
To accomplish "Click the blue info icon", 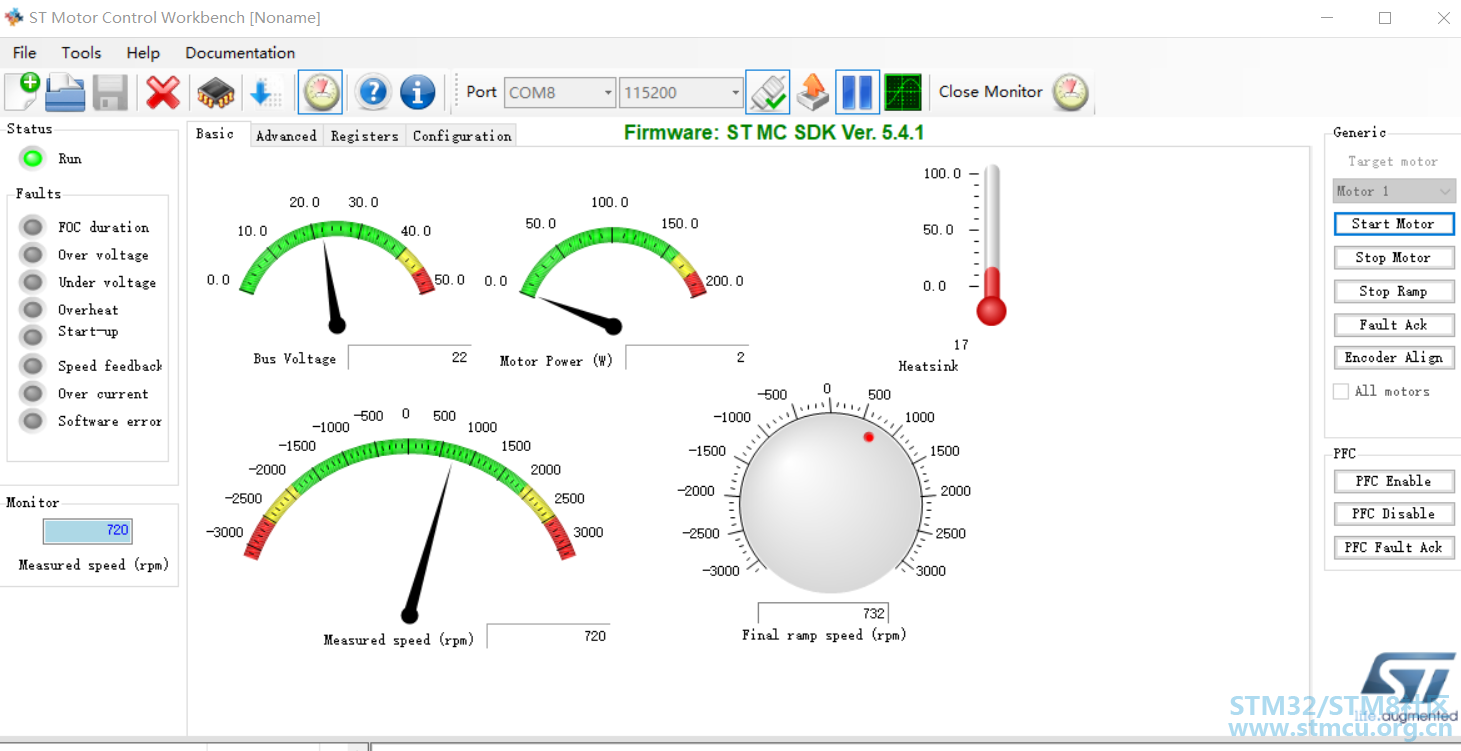I will coord(417,92).
